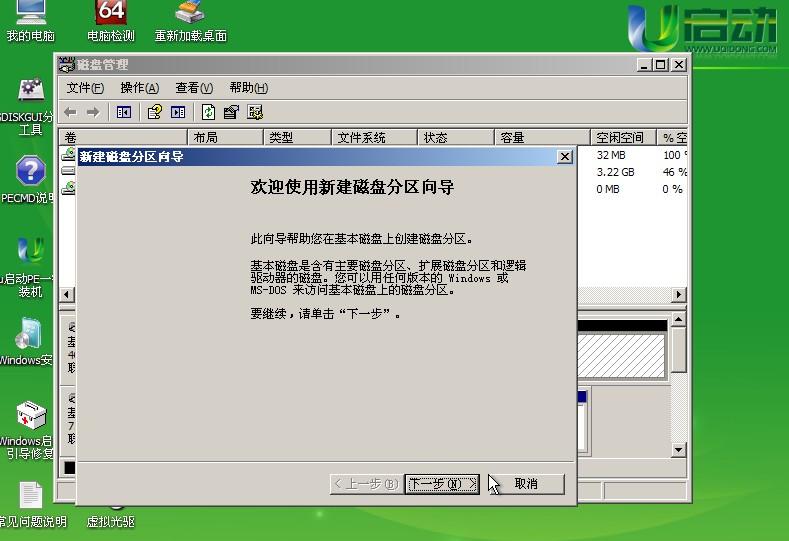Click the disabled 上一步(B) button
This screenshot has width=789, height=541.
367,484
